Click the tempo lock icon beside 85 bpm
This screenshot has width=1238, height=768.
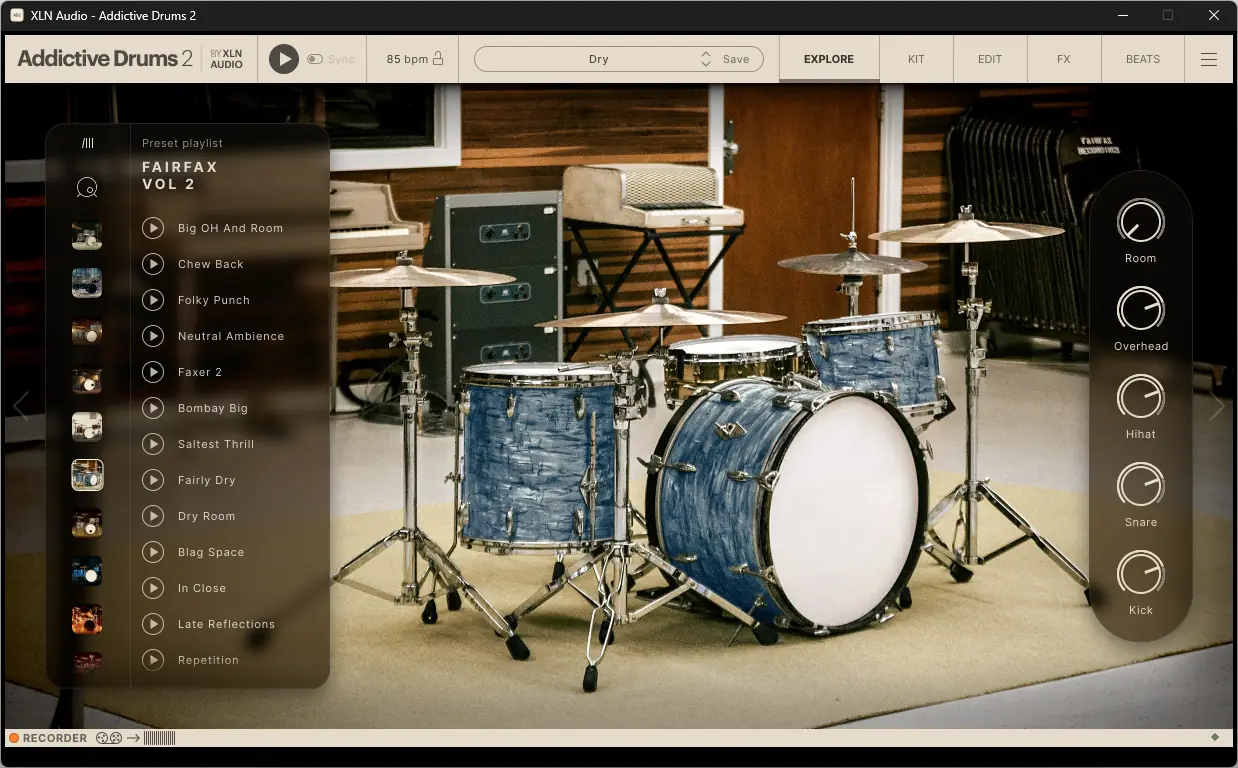pos(438,58)
